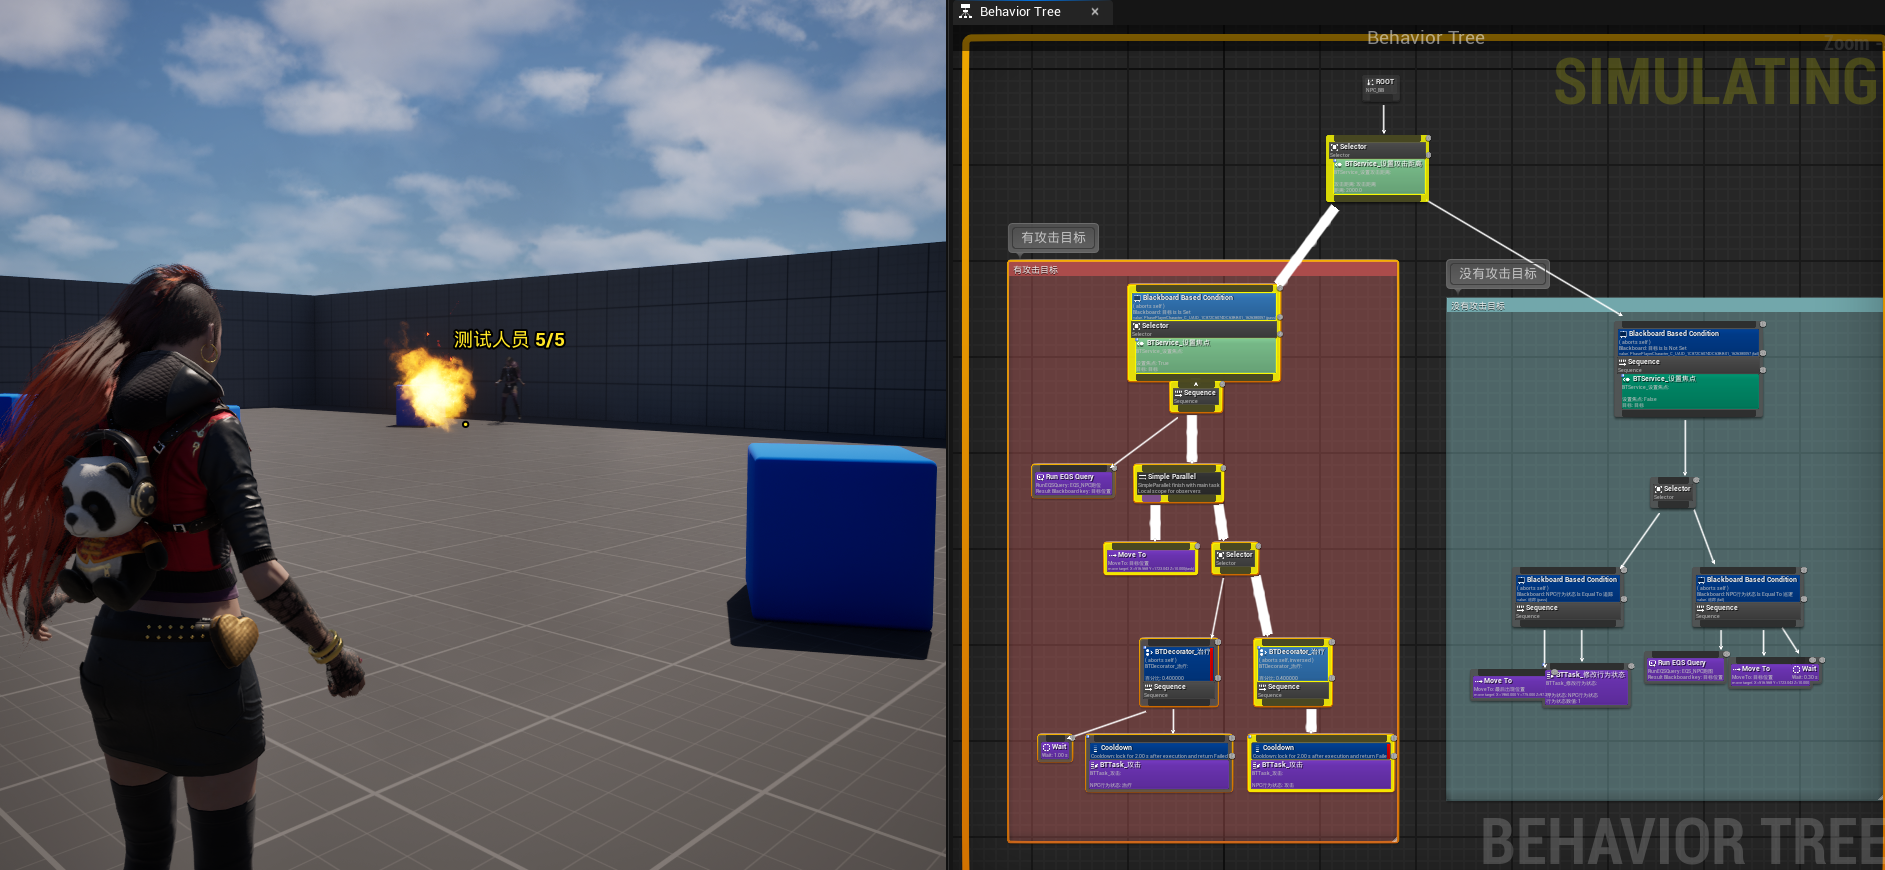Select the Sequence row under the 'Is Not Set' condition
1885x870 pixels.
[x=1688, y=365]
